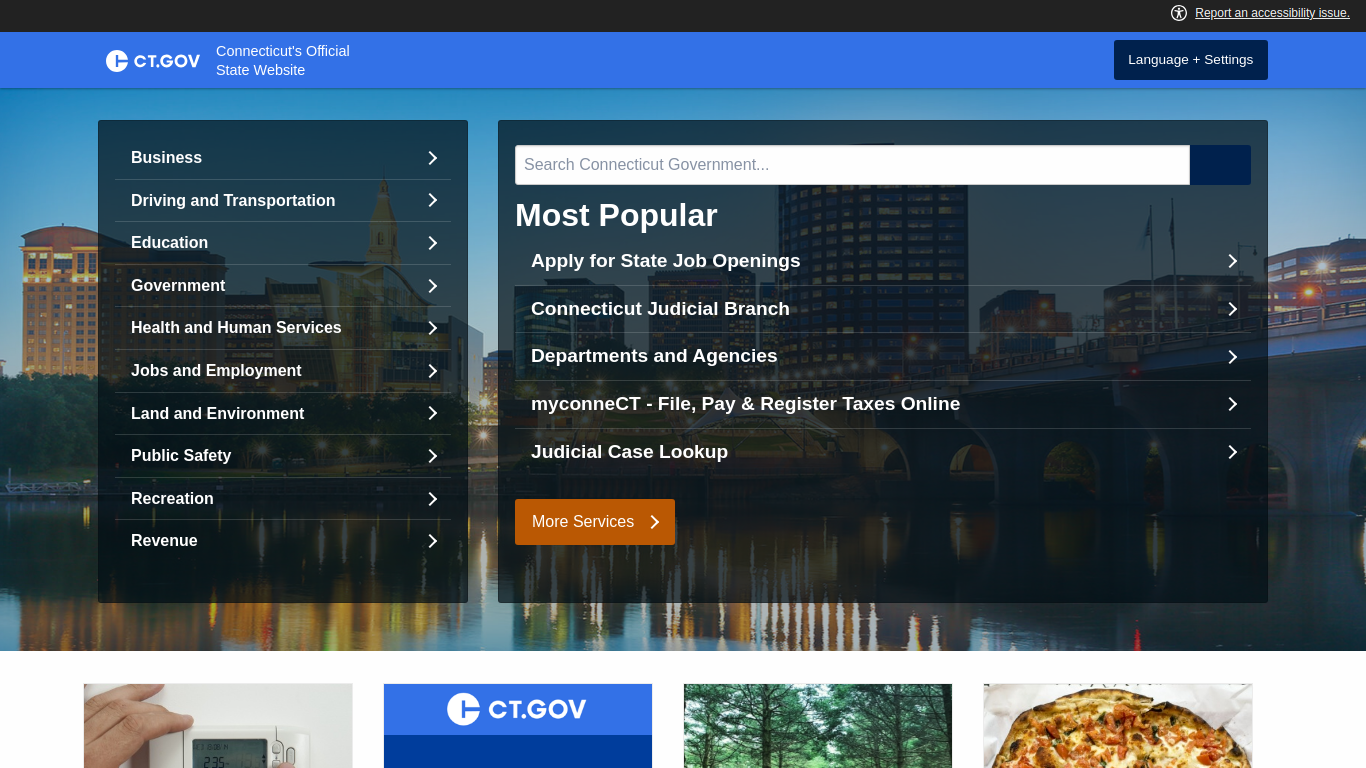Click the text Connecticut's Official State Website
Viewport: 1366px width, 768px height.
[x=283, y=61]
